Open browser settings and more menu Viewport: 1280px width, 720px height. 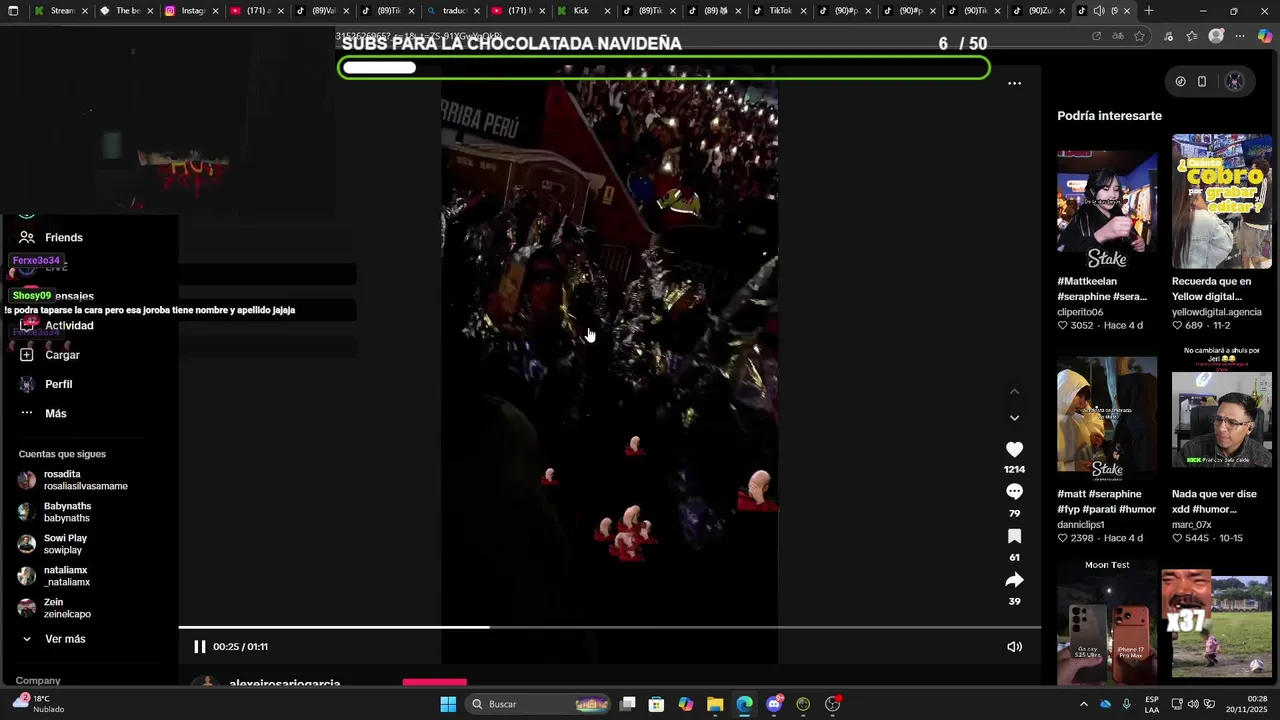pyautogui.click(x=1240, y=36)
